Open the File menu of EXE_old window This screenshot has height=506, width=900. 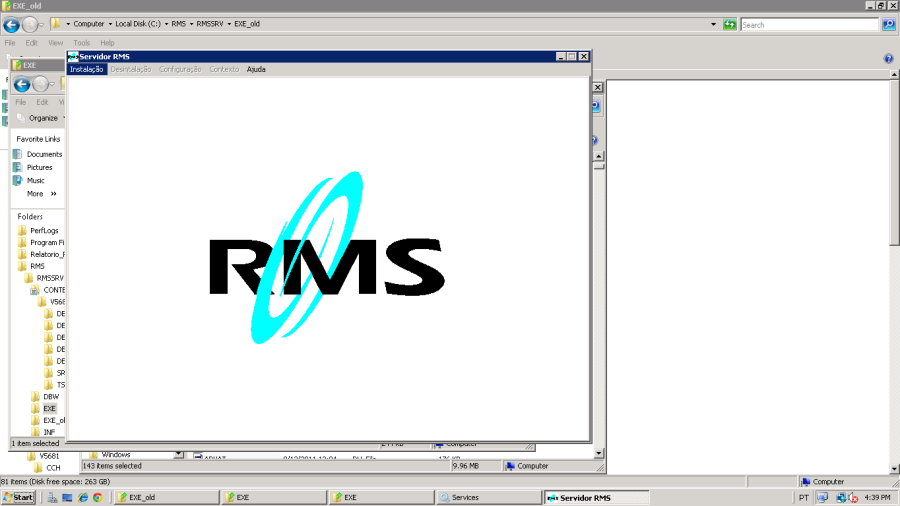point(10,43)
